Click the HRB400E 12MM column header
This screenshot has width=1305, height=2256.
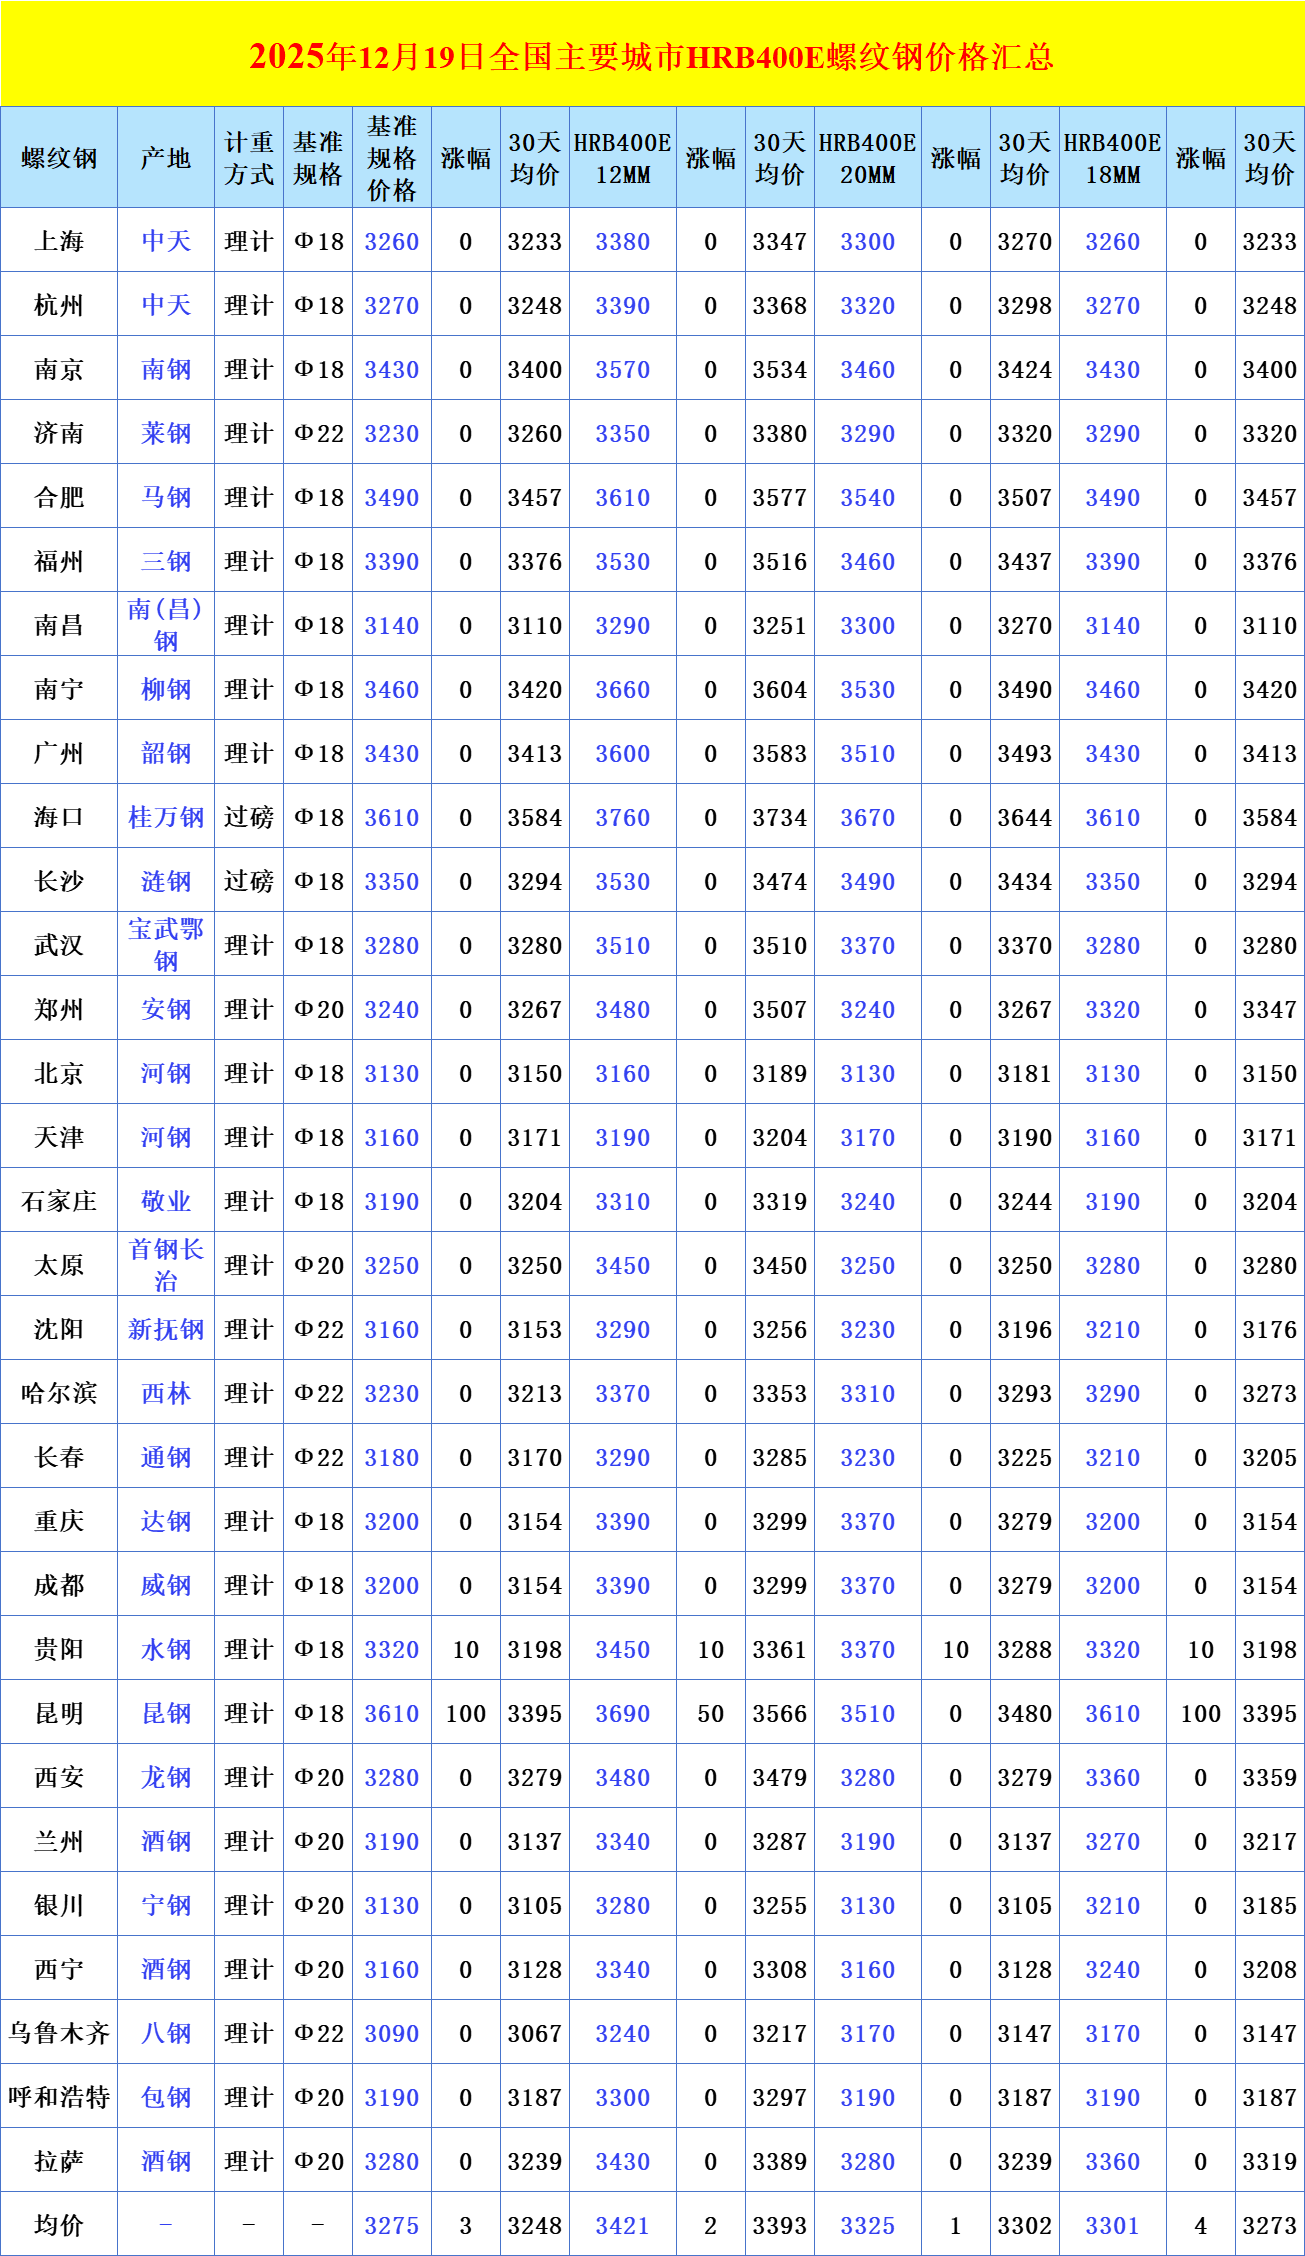click(x=623, y=158)
